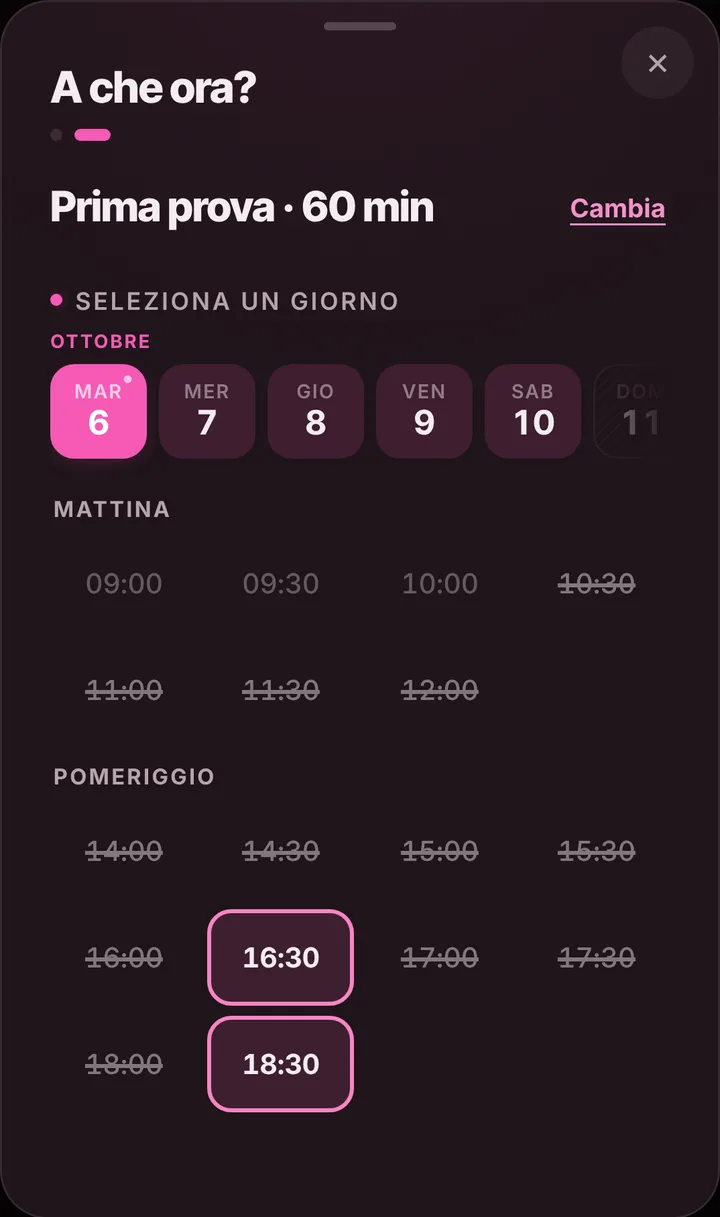The height and width of the screenshot is (1217, 720).
Task: Choose MER 7 day chip
Action: (207, 411)
